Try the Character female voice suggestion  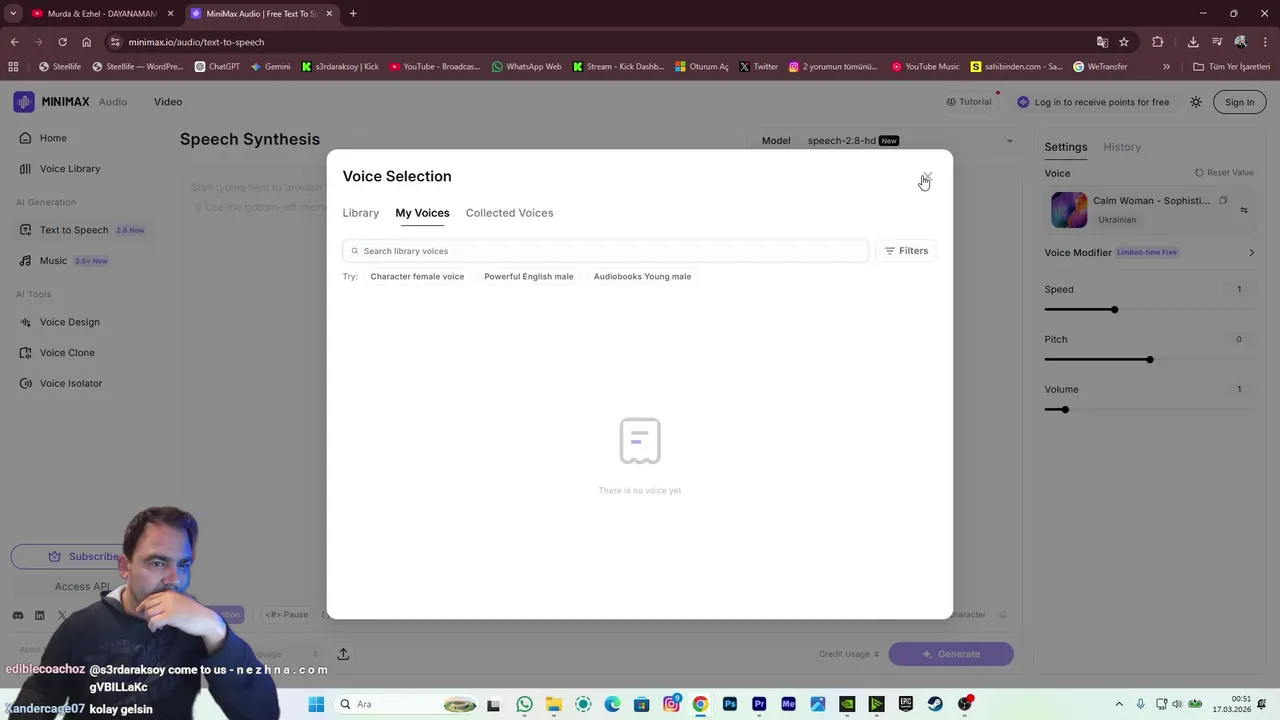tap(417, 276)
